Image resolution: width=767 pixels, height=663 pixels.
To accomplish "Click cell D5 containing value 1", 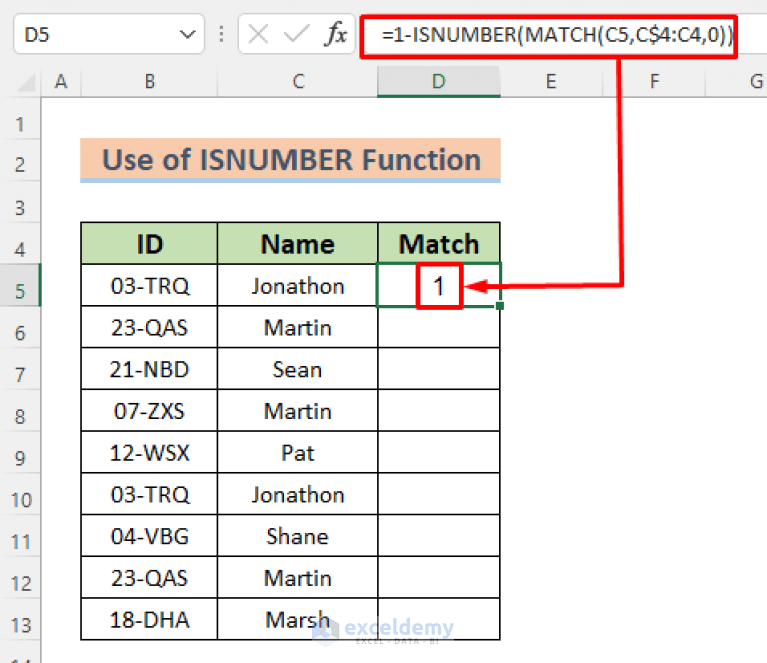I will tap(439, 285).
